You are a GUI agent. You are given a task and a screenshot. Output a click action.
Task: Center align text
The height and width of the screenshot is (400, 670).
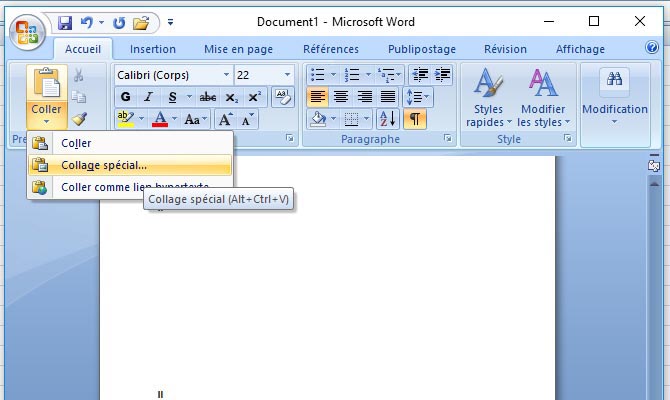coord(341,97)
